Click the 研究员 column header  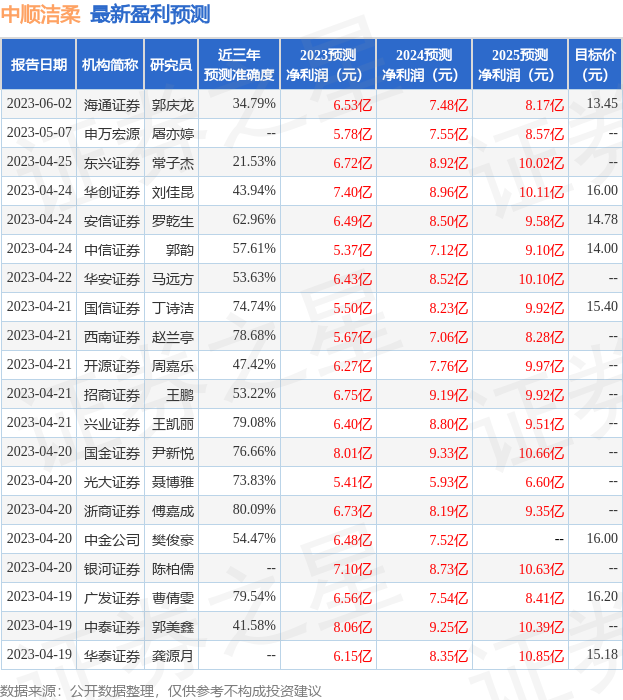[171, 65]
